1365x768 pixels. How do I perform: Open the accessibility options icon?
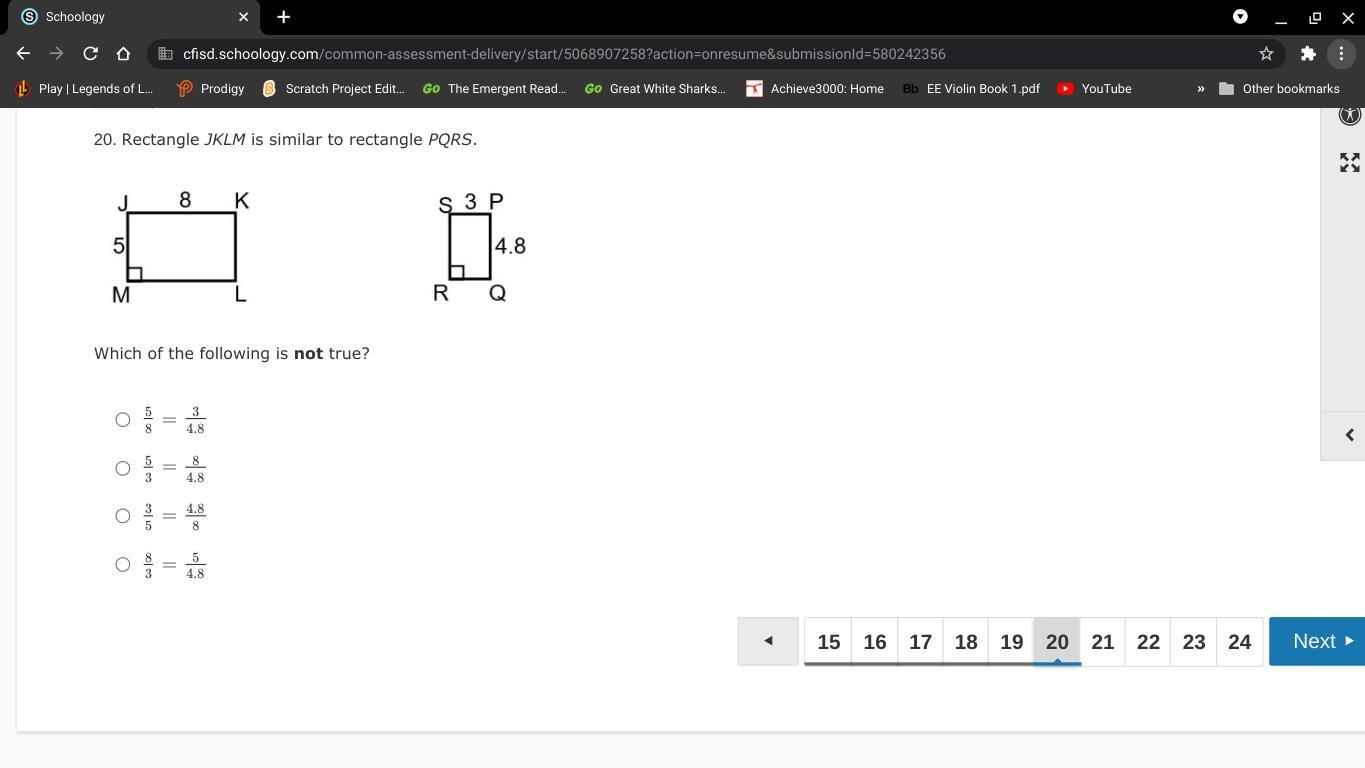click(x=1350, y=114)
